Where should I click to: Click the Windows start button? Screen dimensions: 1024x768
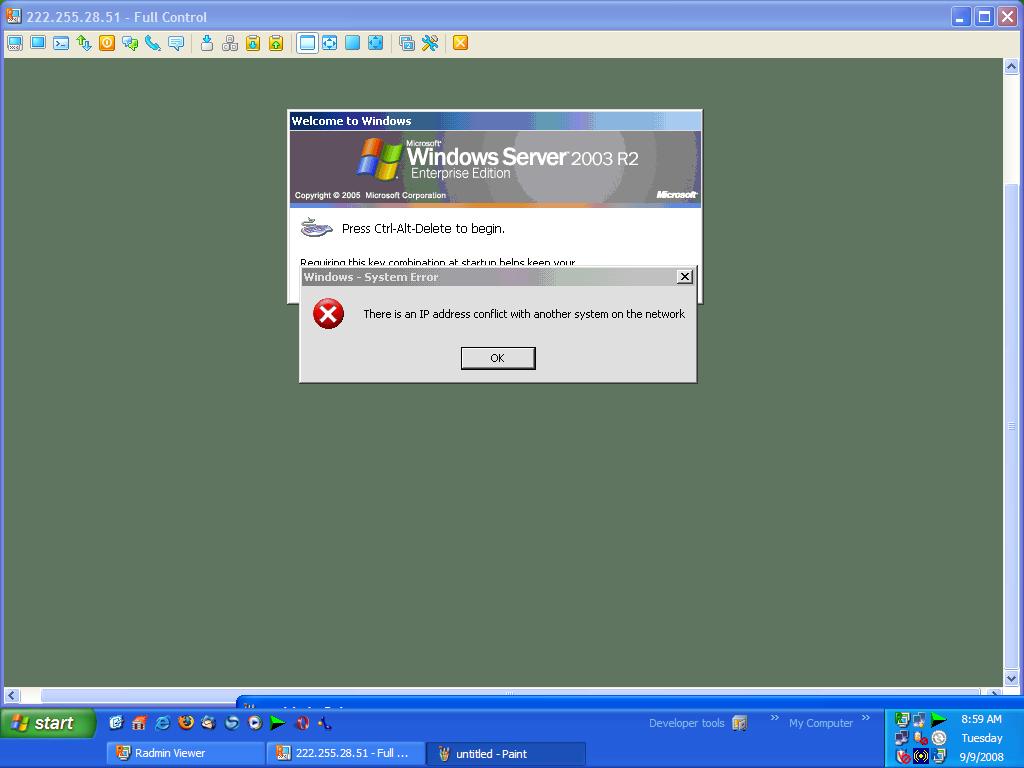48,723
